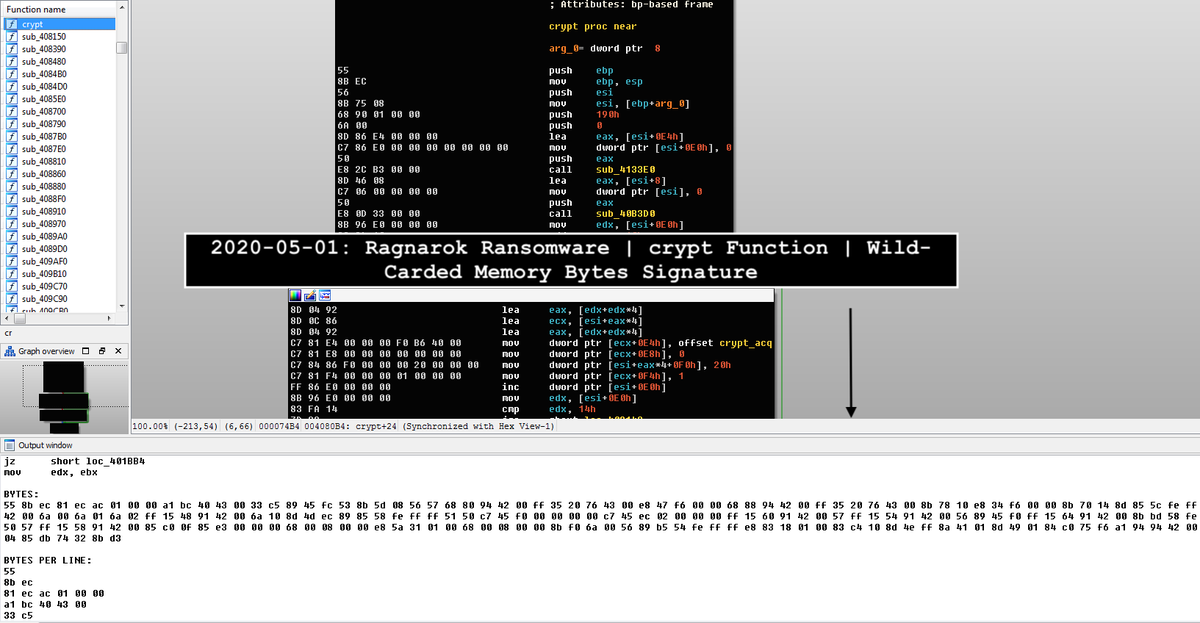
Task: Select function sub_4089A0
Action: click(60, 236)
